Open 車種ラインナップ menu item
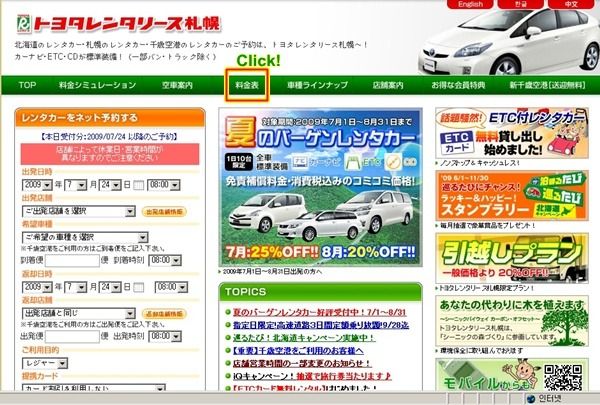Viewport: 600px width, 405px height. (x=317, y=85)
